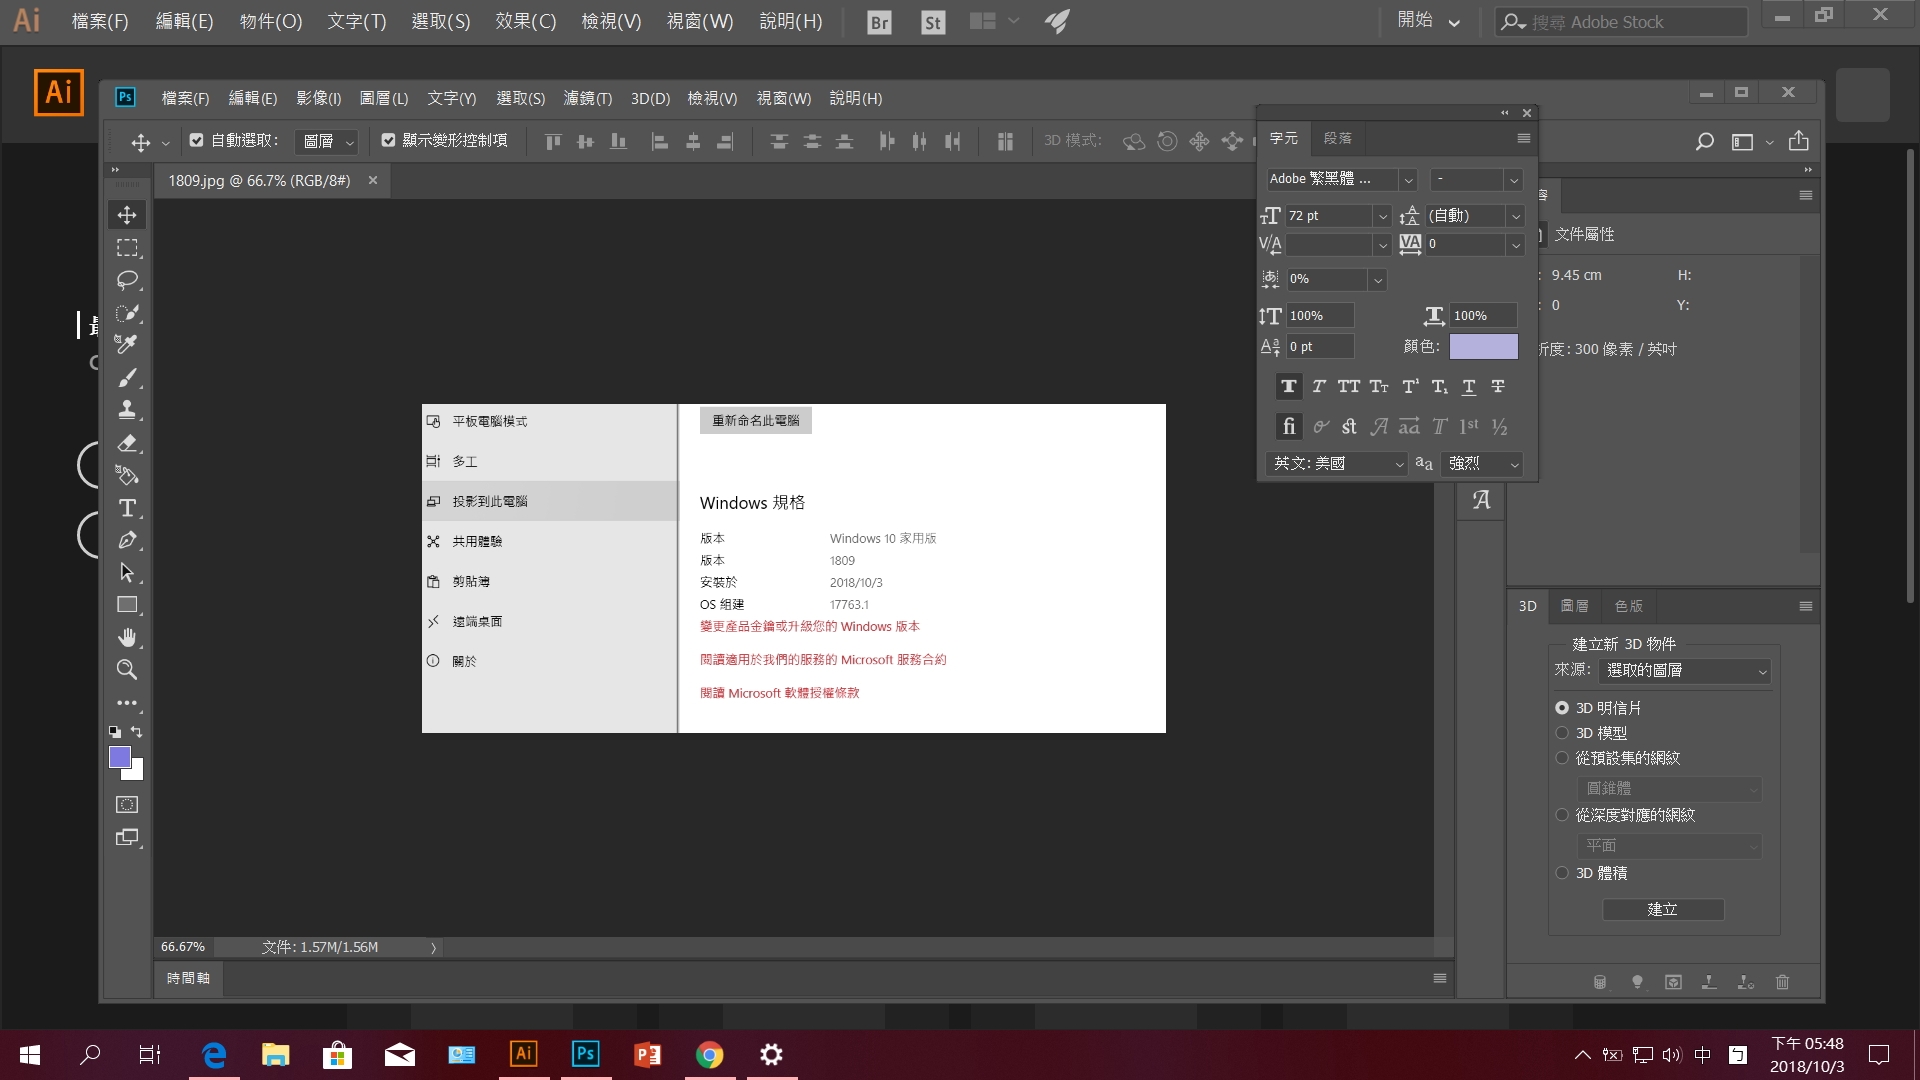Click the Underline text style button
The height and width of the screenshot is (1080, 1920).
[1469, 386]
